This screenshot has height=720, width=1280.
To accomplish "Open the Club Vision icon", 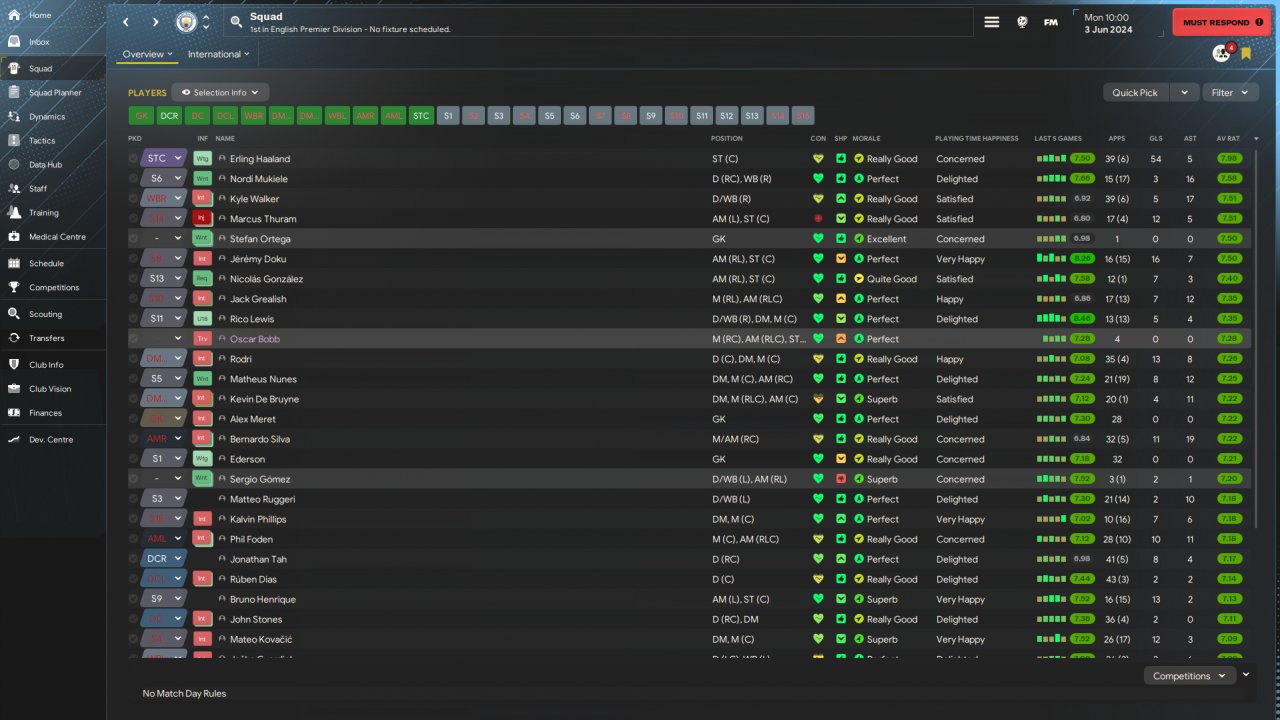I will (x=14, y=389).
